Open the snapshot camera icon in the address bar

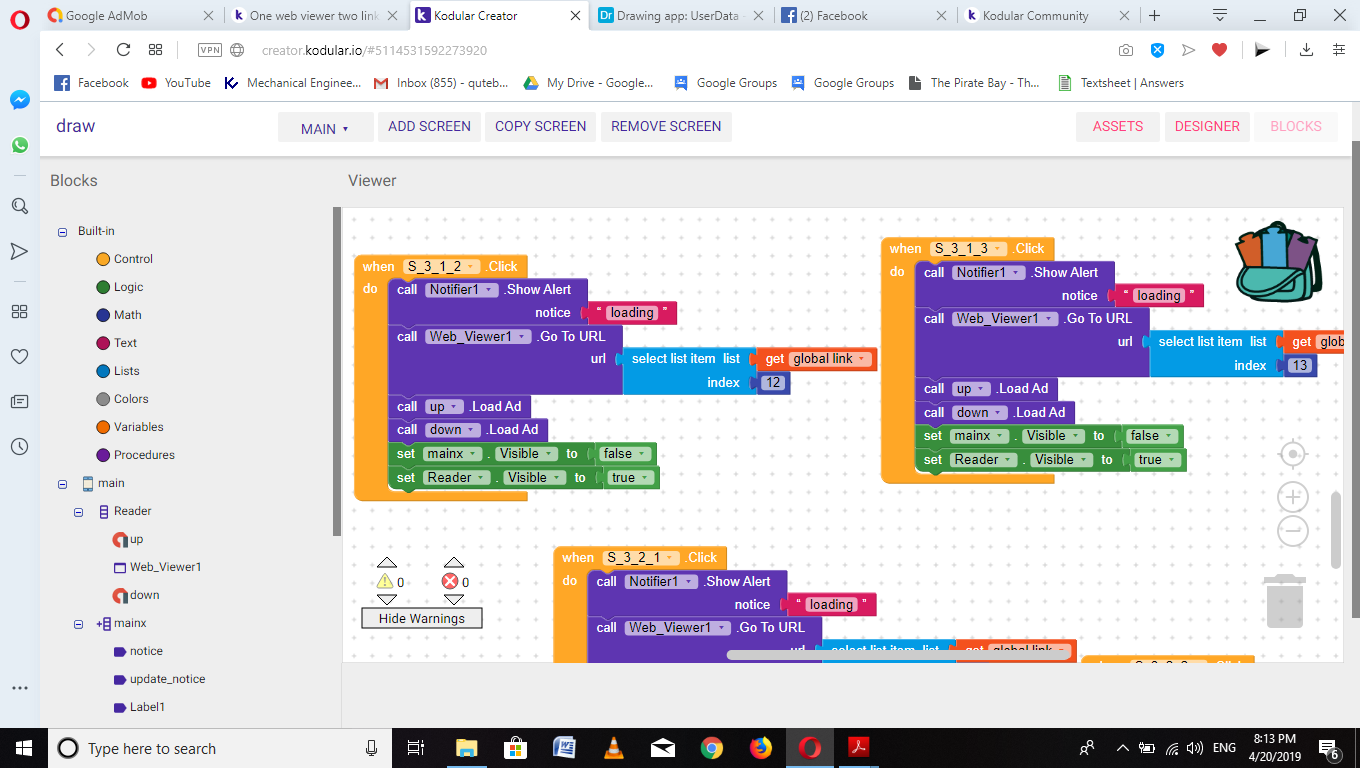(1126, 50)
